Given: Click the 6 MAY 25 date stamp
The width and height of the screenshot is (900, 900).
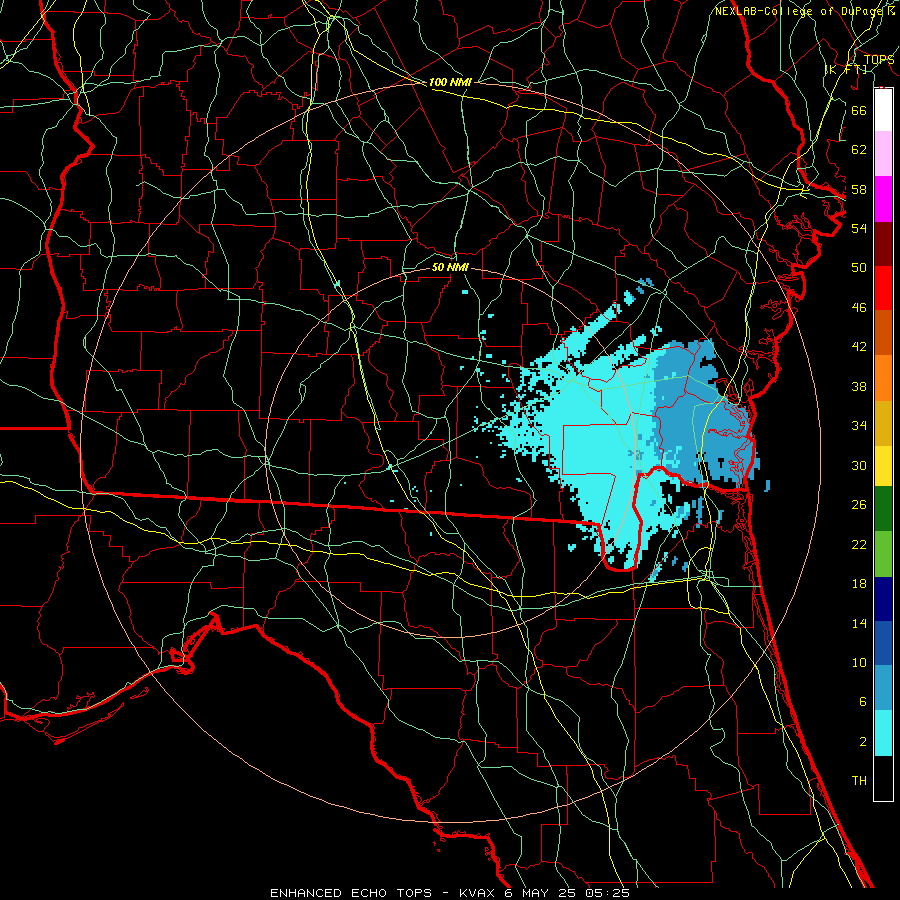Looking at the screenshot, I should point(542,893).
